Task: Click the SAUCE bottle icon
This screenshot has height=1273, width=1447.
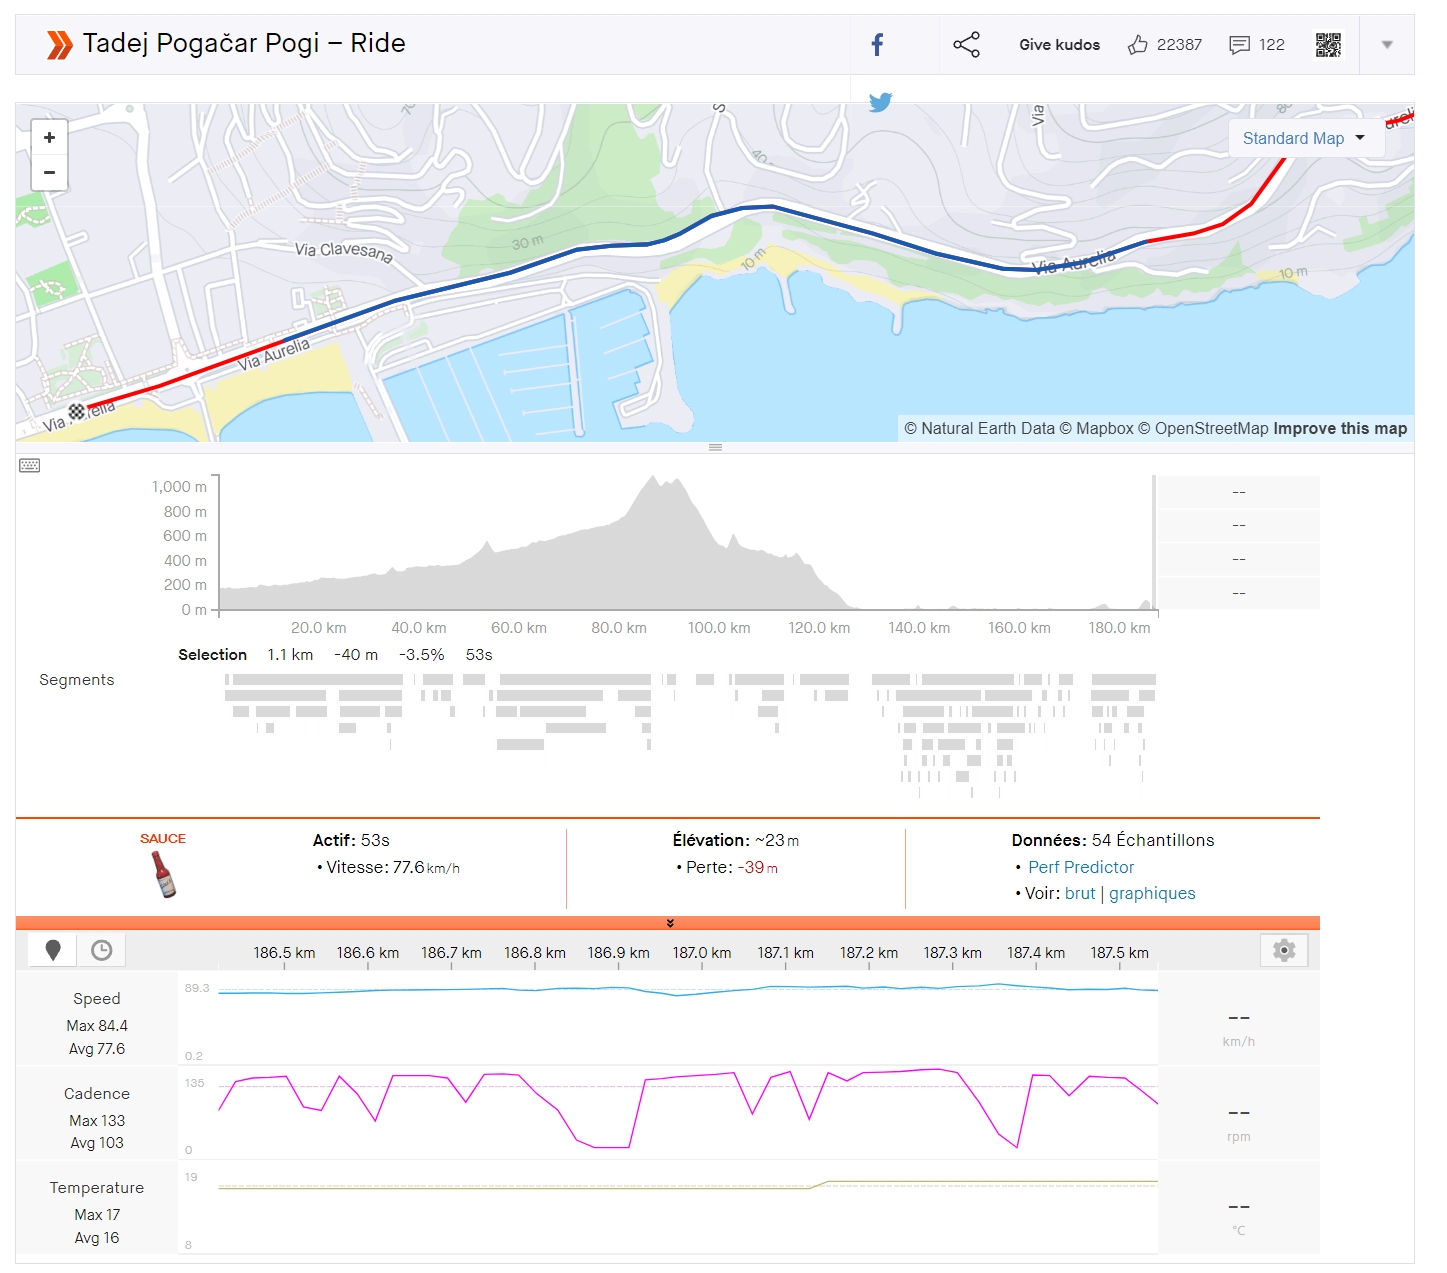Action: pyautogui.click(x=163, y=873)
